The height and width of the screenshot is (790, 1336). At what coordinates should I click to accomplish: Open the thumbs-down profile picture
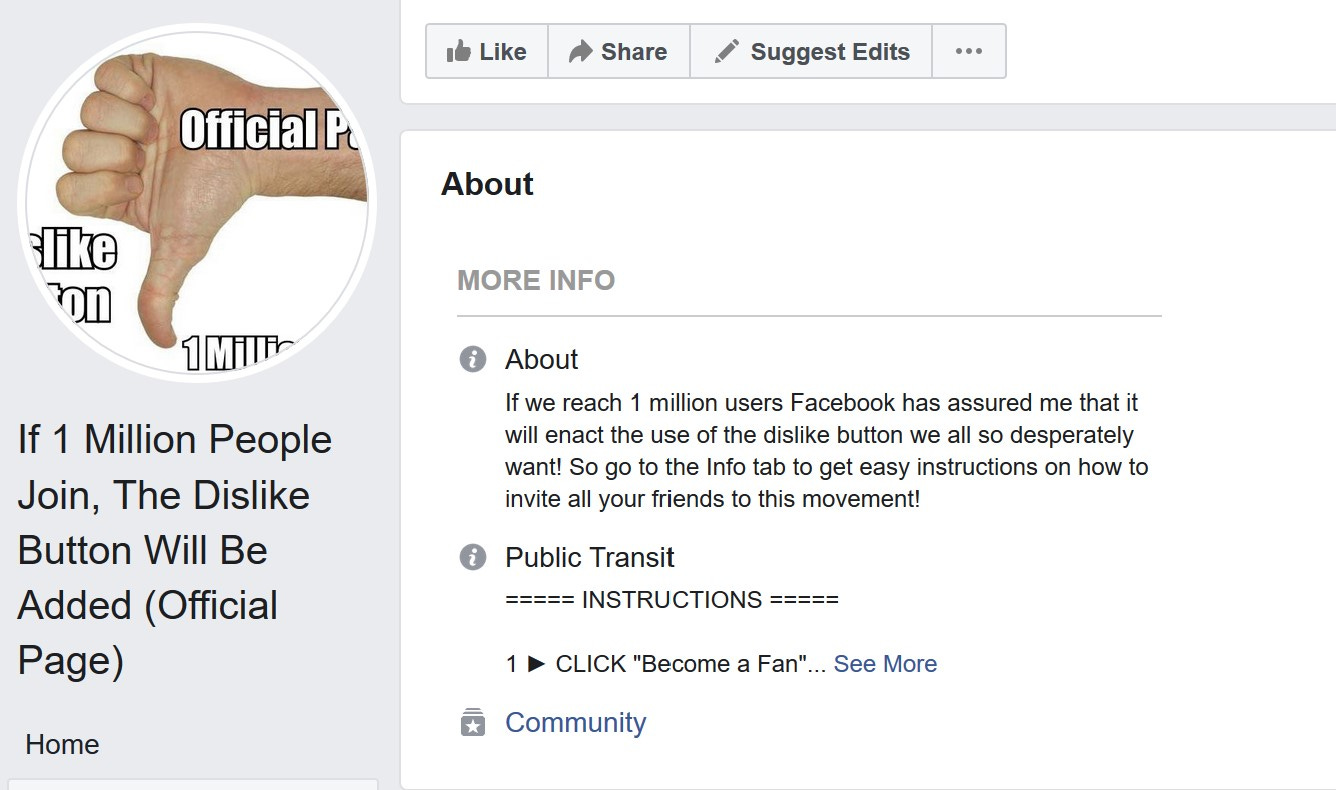197,203
